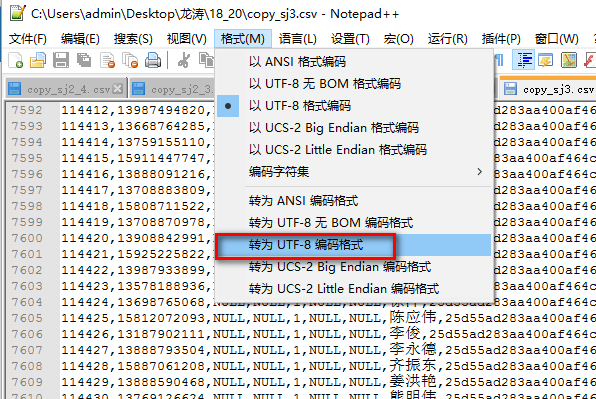Open the 语言(L) menu
Viewport: 596px width, 399px height.
pos(298,39)
